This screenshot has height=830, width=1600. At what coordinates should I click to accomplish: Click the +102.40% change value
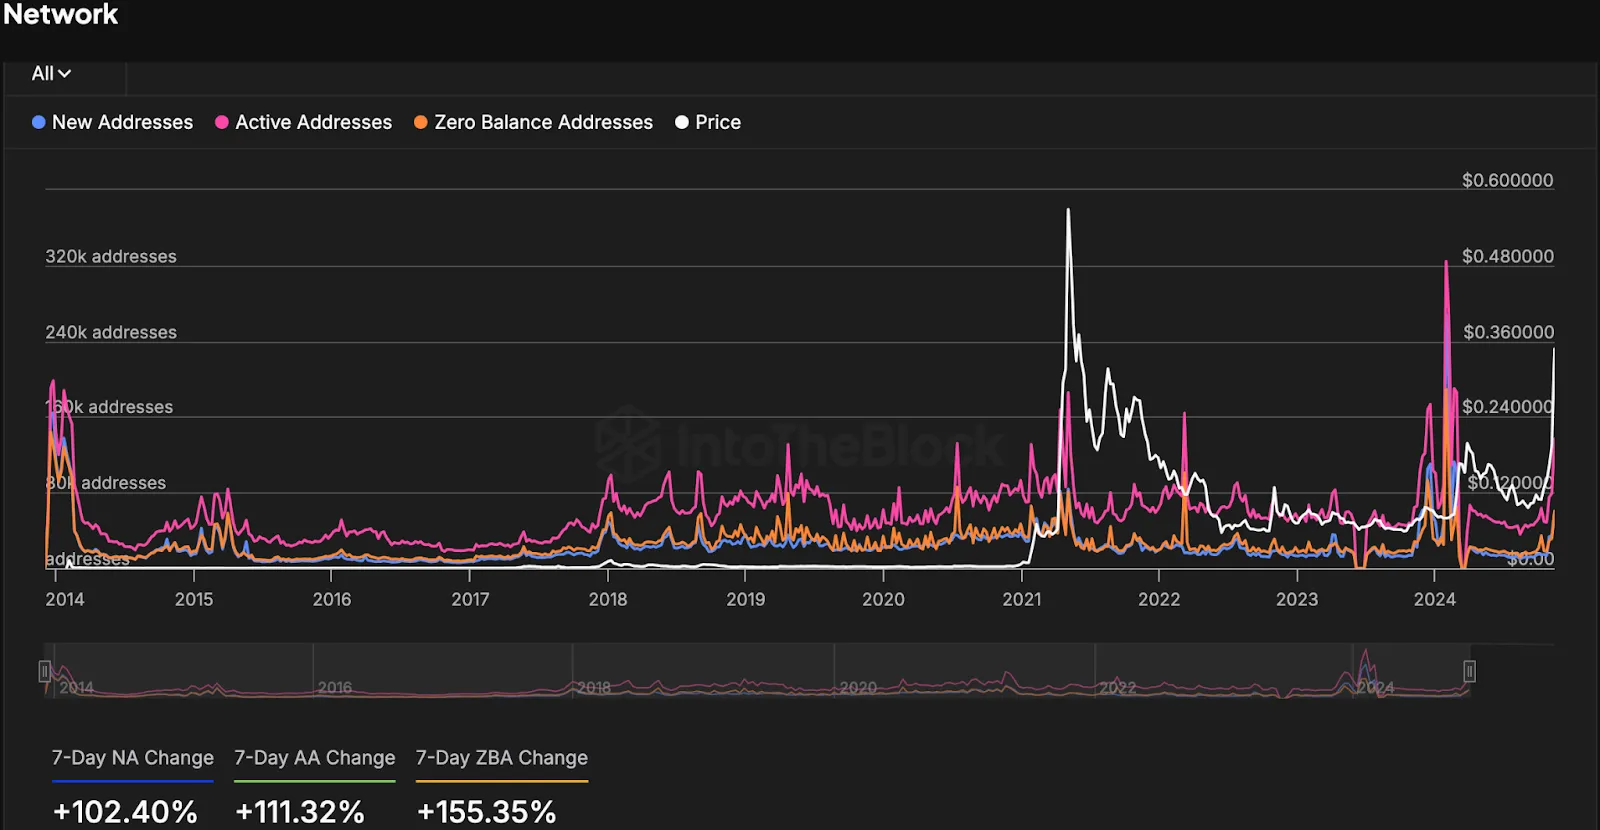click(125, 811)
